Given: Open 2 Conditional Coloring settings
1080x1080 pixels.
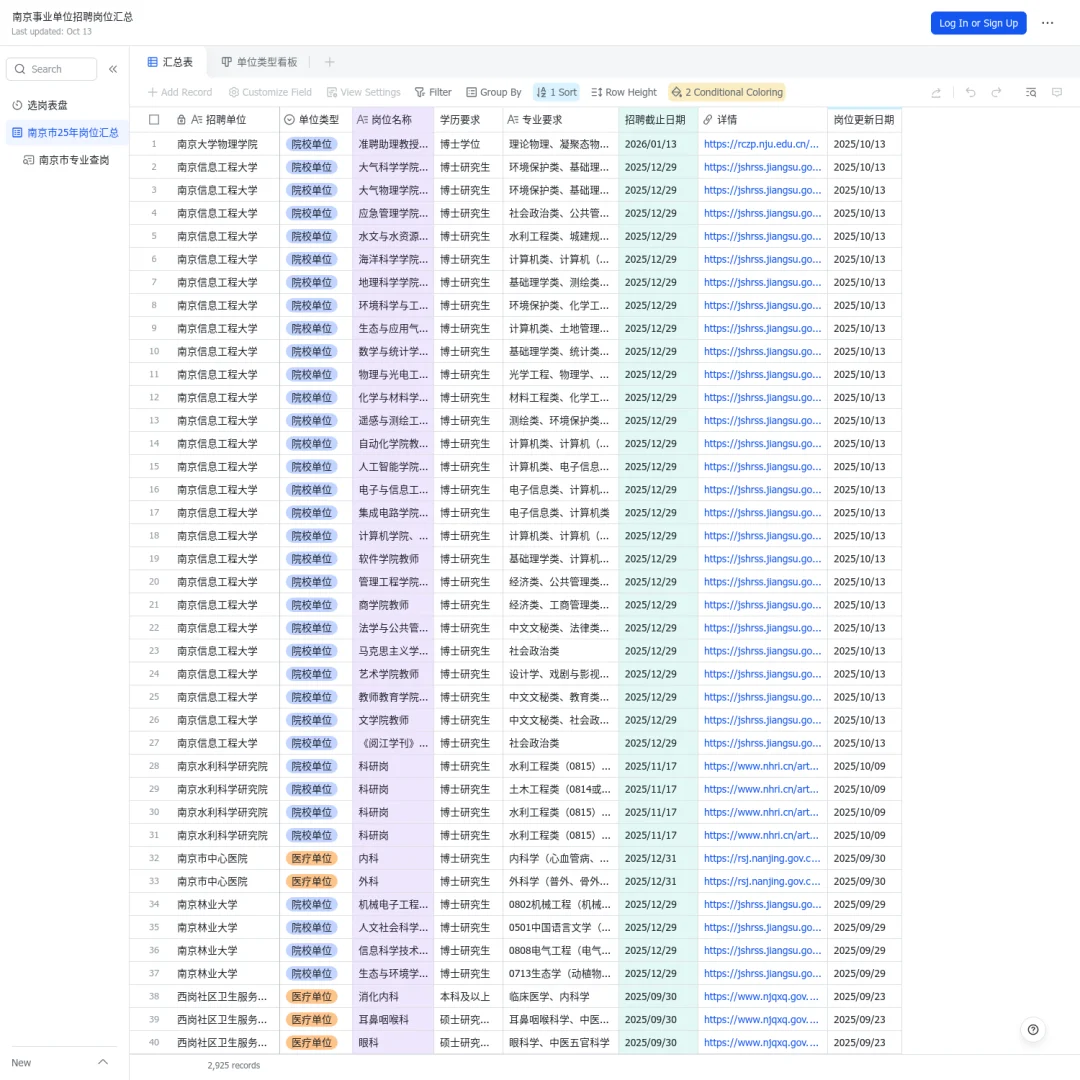Looking at the screenshot, I should point(727,92).
